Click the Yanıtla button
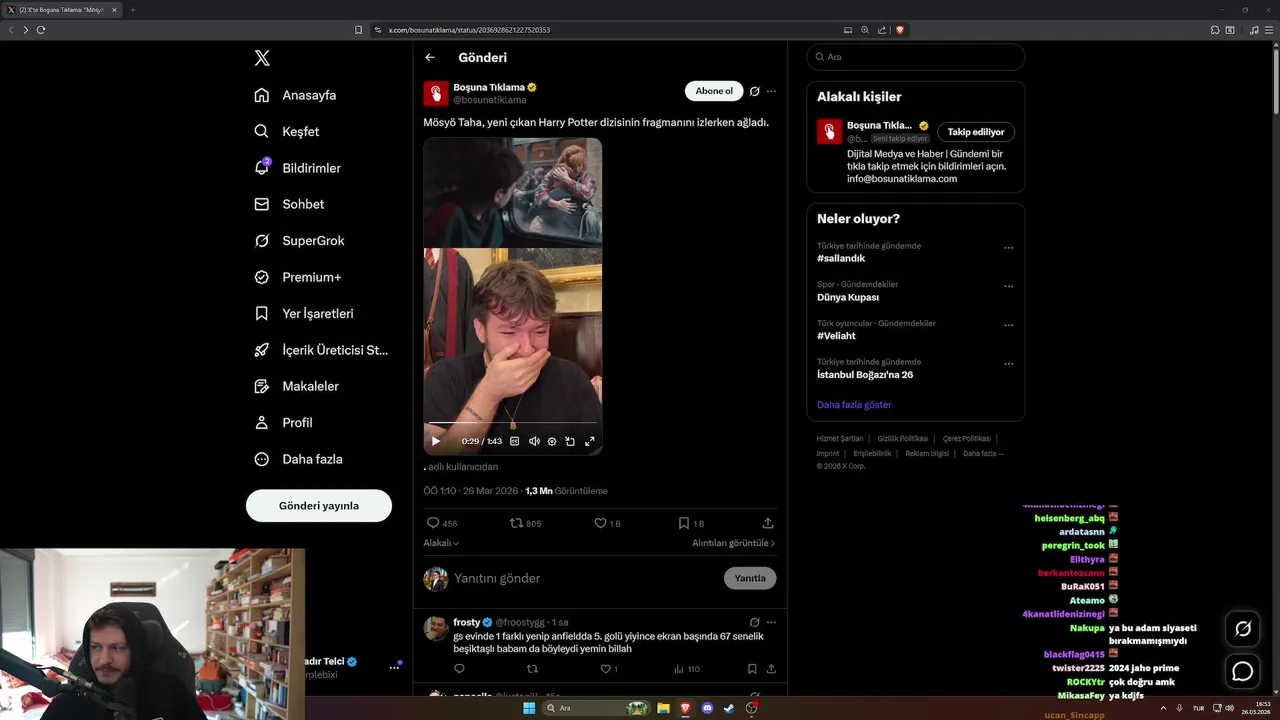1280x720 pixels. click(x=750, y=578)
